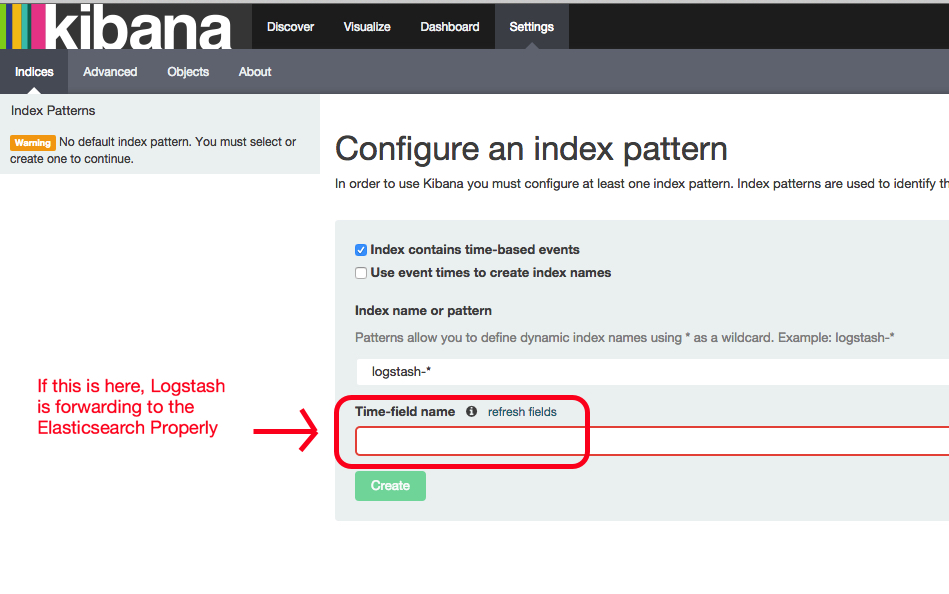Viewport: 949px width, 594px height.
Task: Click the Index Patterns sidebar heading
Action: tap(53, 111)
